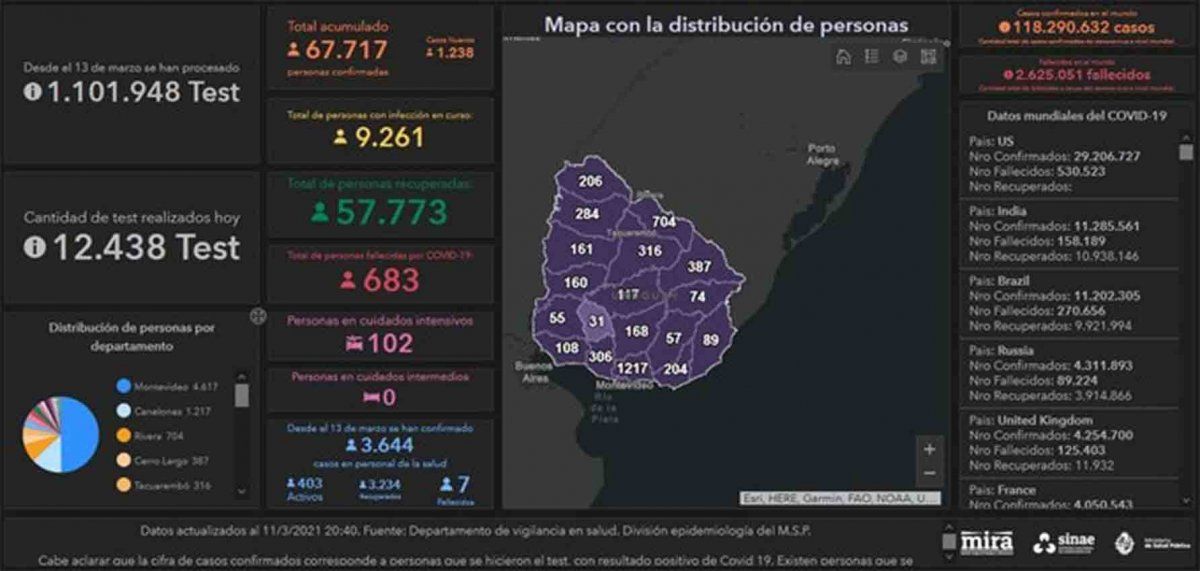
Task: Toggle the Rivera legend entry
Action: 150,436
